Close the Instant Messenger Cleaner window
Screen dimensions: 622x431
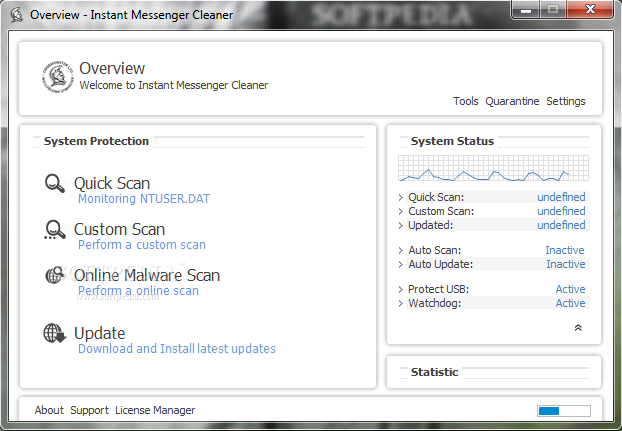590,10
